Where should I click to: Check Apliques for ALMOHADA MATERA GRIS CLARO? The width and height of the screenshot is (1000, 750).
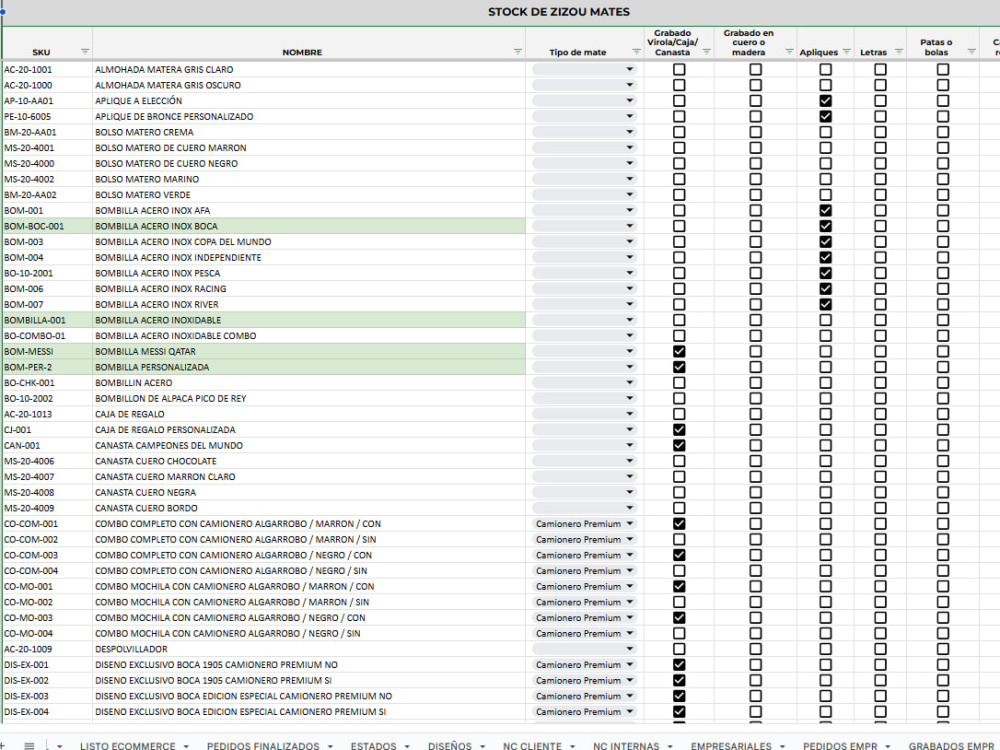point(825,69)
